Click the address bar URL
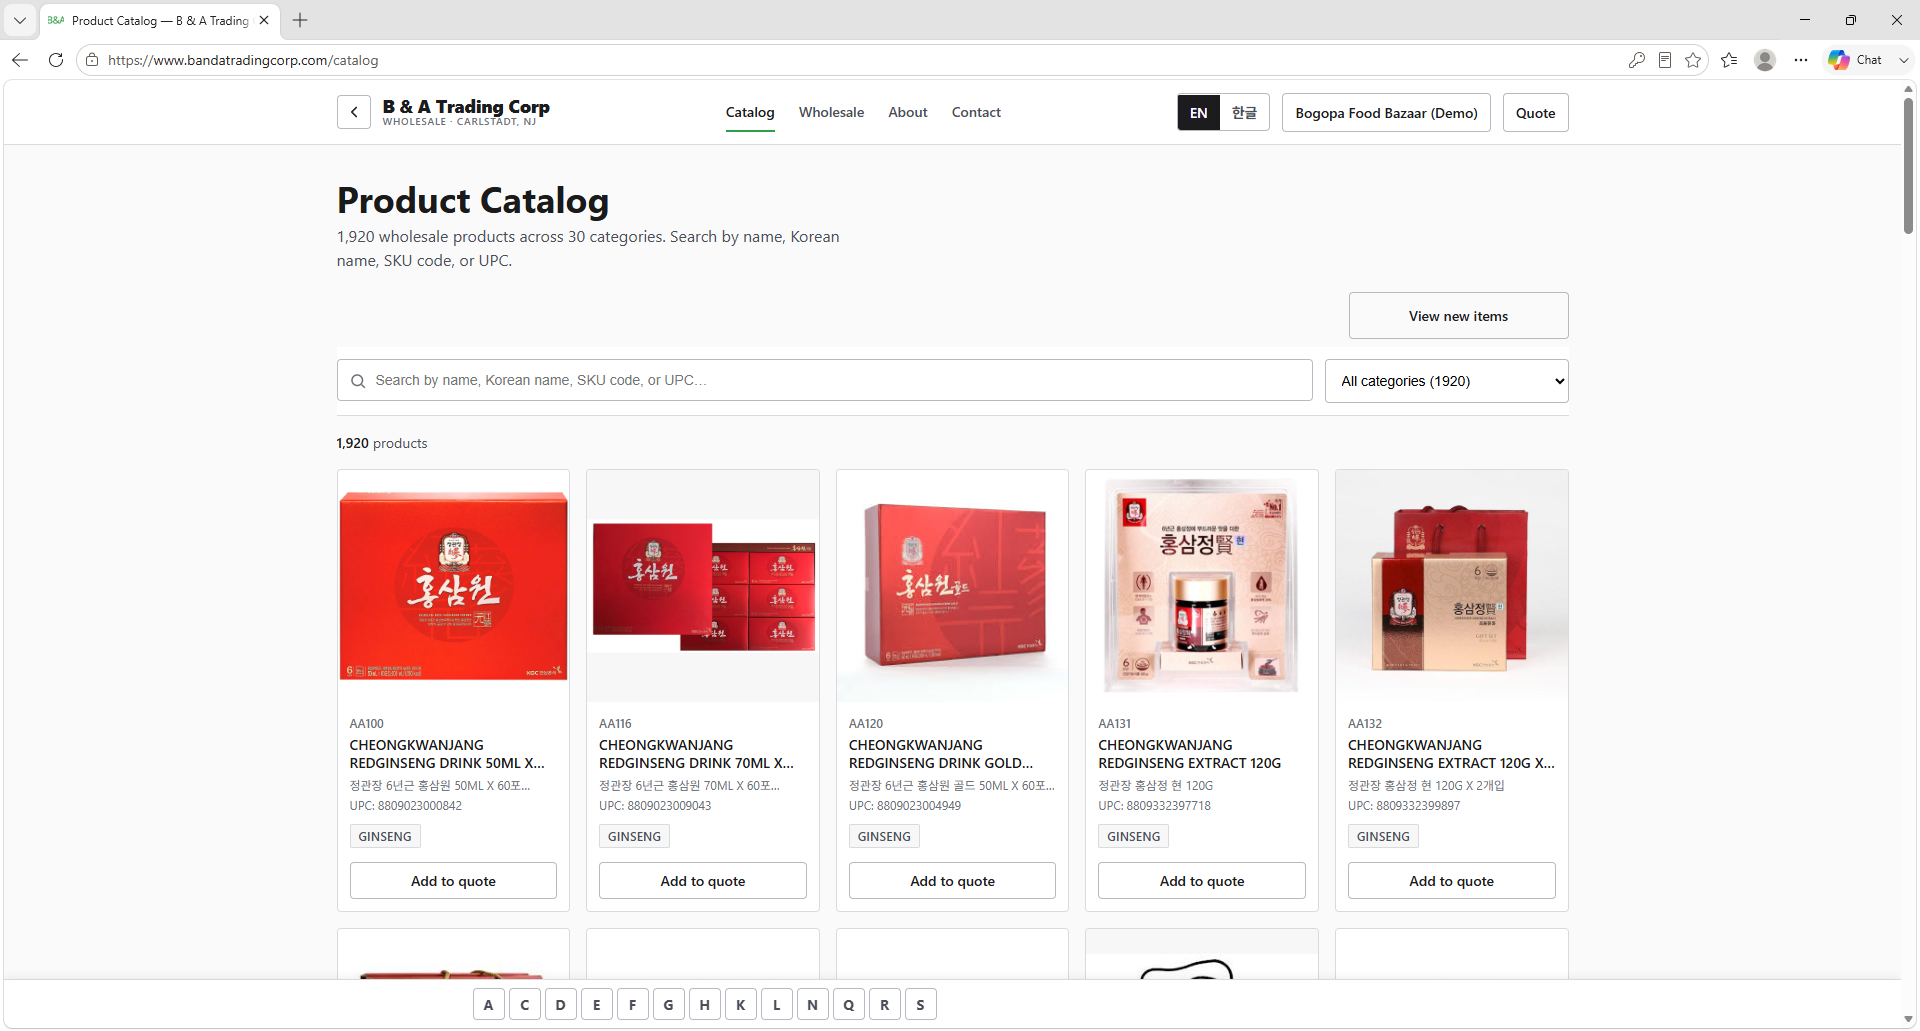Viewport: 1920px width, 1031px height. tap(243, 60)
